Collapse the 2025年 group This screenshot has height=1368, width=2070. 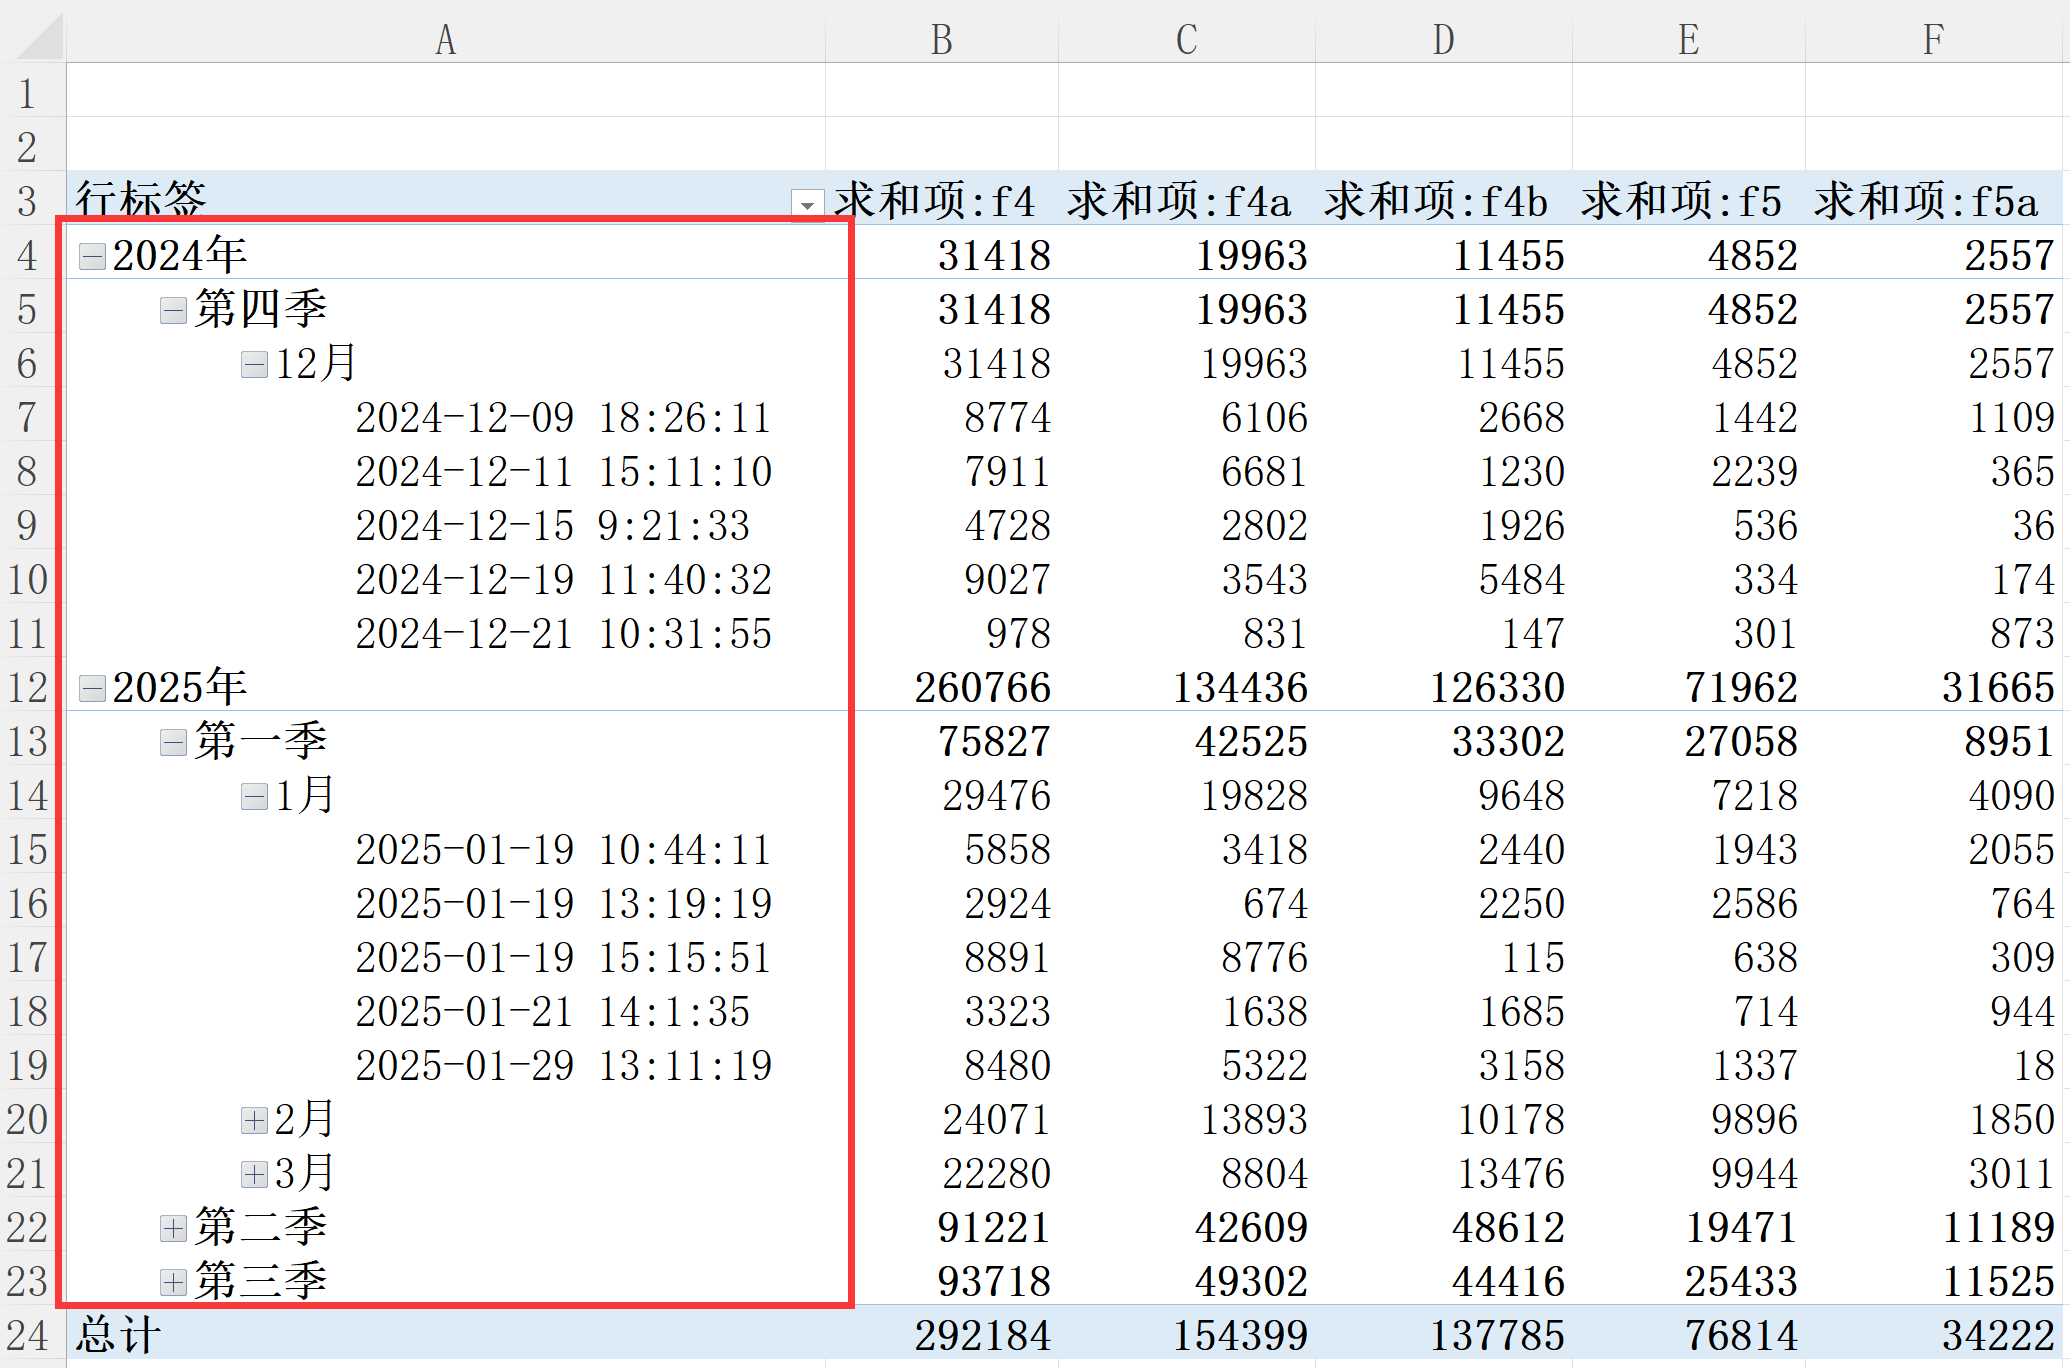point(93,689)
